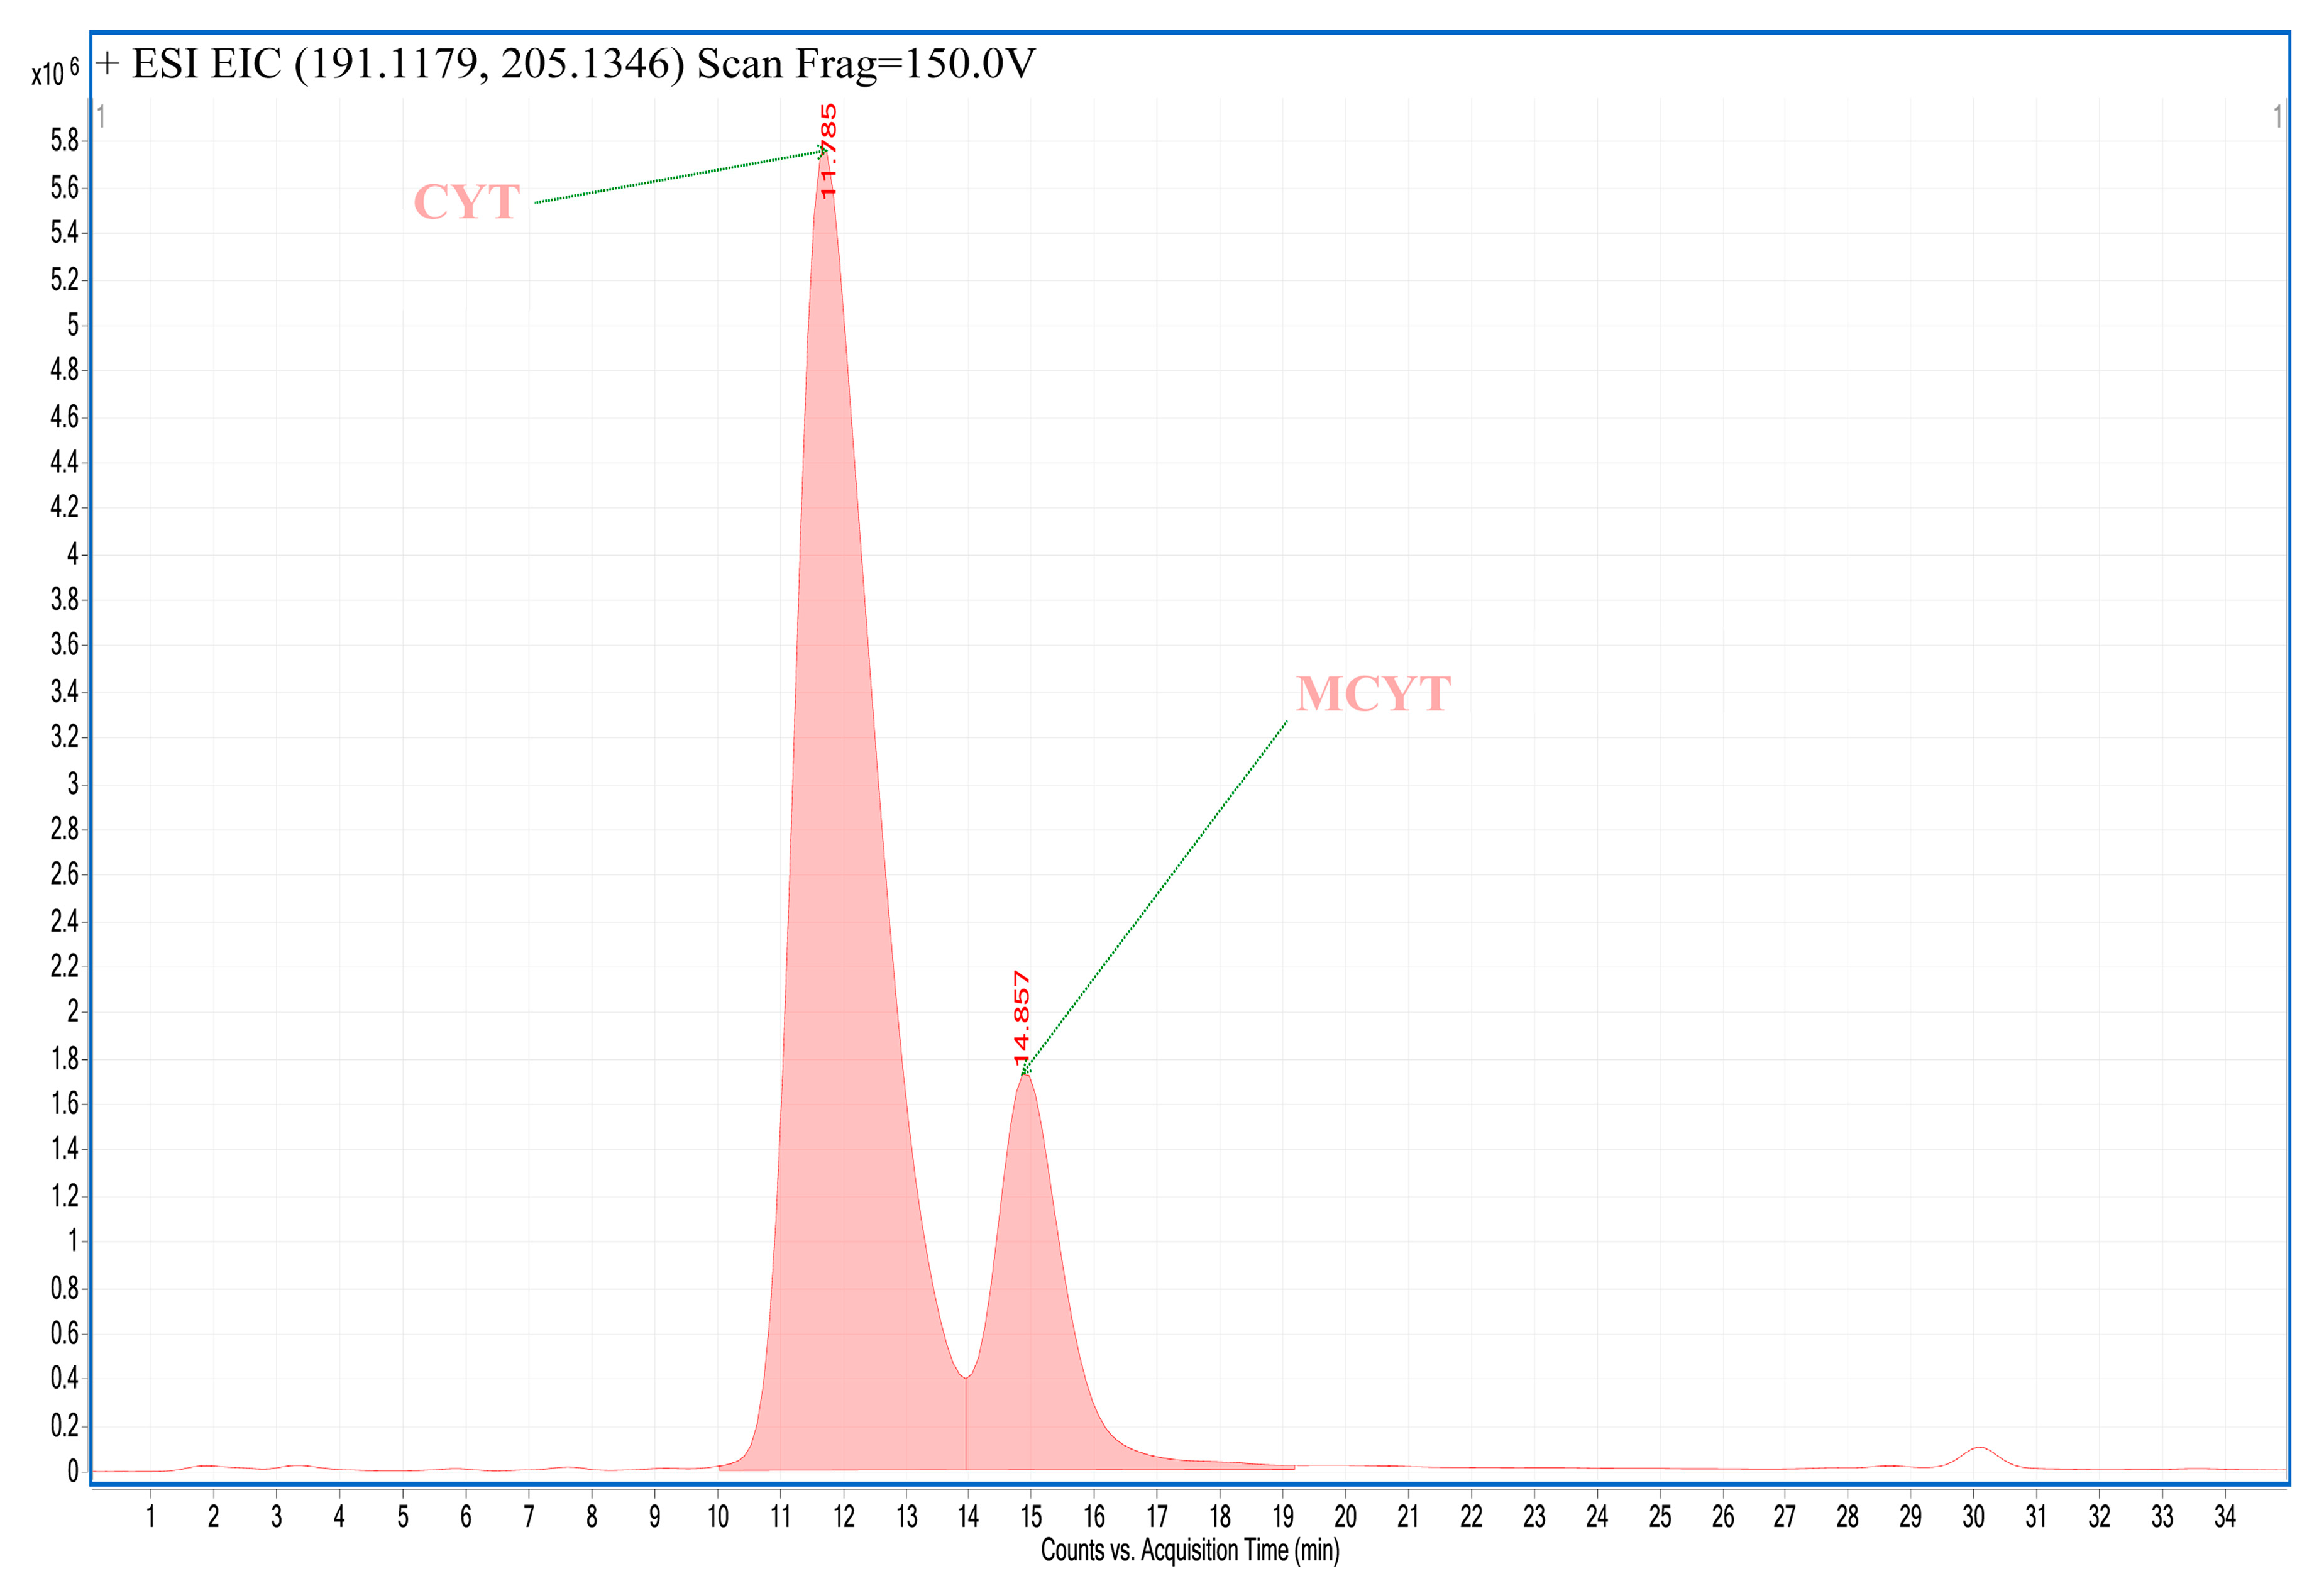The height and width of the screenshot is (1593, 2324).
Task: Click the green dotted arrow pointing from CYT
Action: tap(678, 177)
